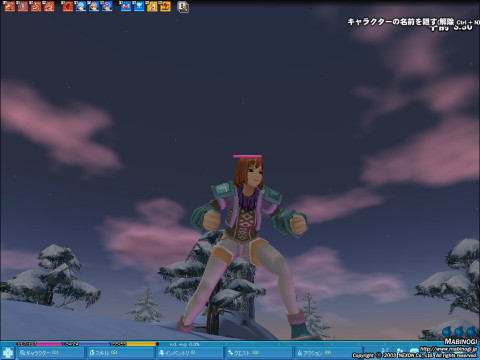Use the red skill starting the middle hotkey group
The image size is (480, 360).
click(x=68, y=6)
